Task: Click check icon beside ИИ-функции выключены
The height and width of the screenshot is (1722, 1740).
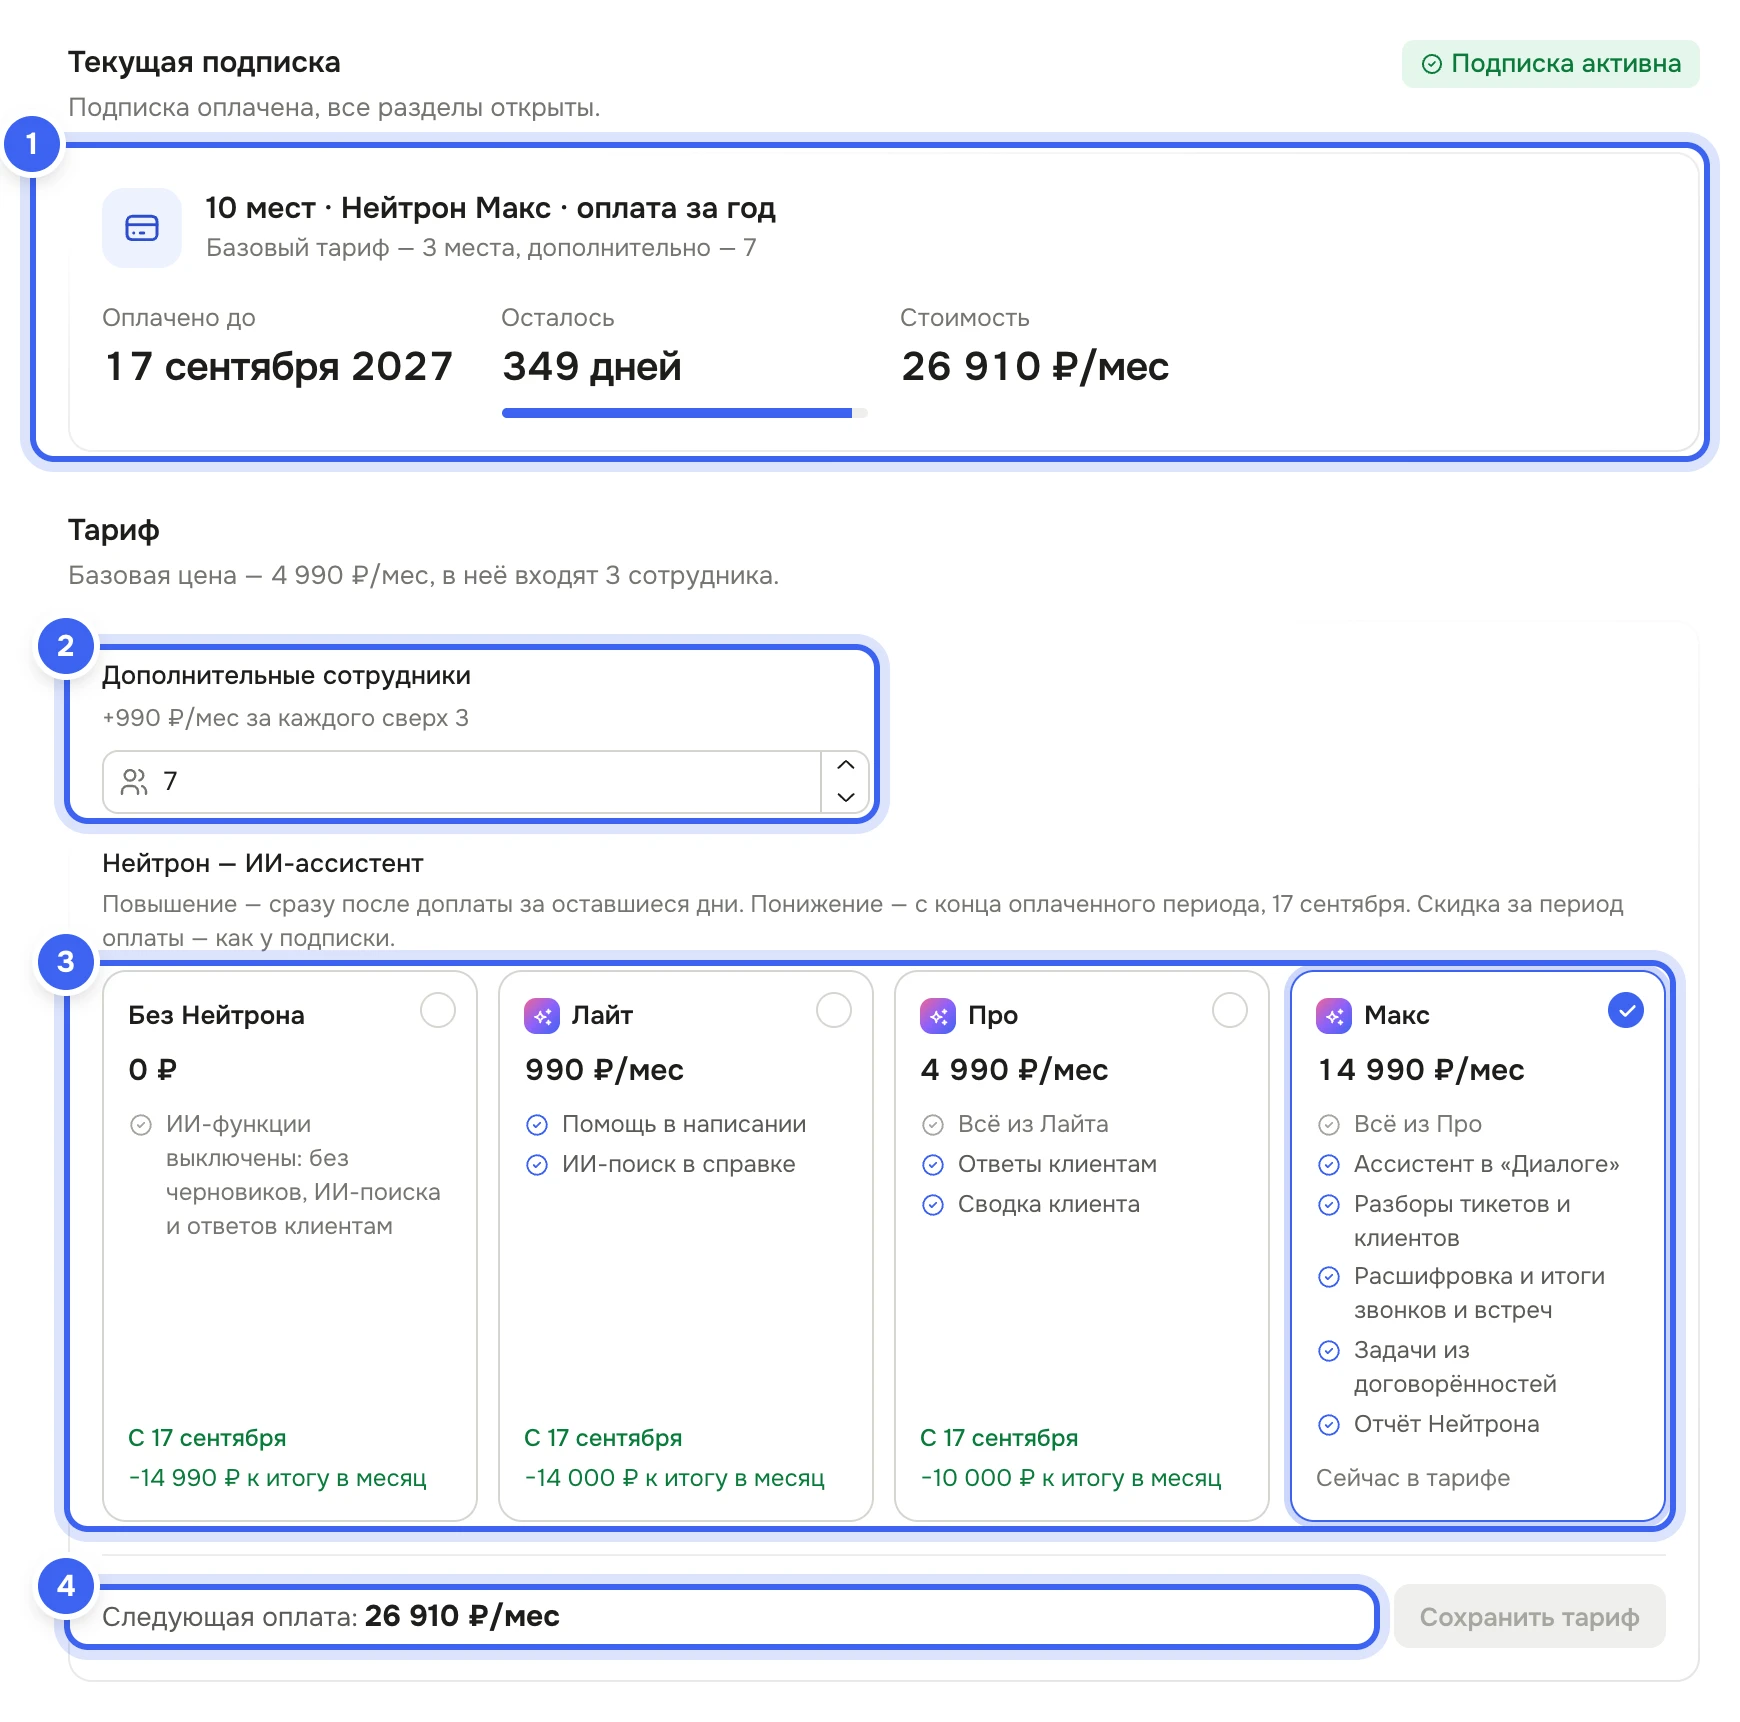Action: (x=141, y=1125)
